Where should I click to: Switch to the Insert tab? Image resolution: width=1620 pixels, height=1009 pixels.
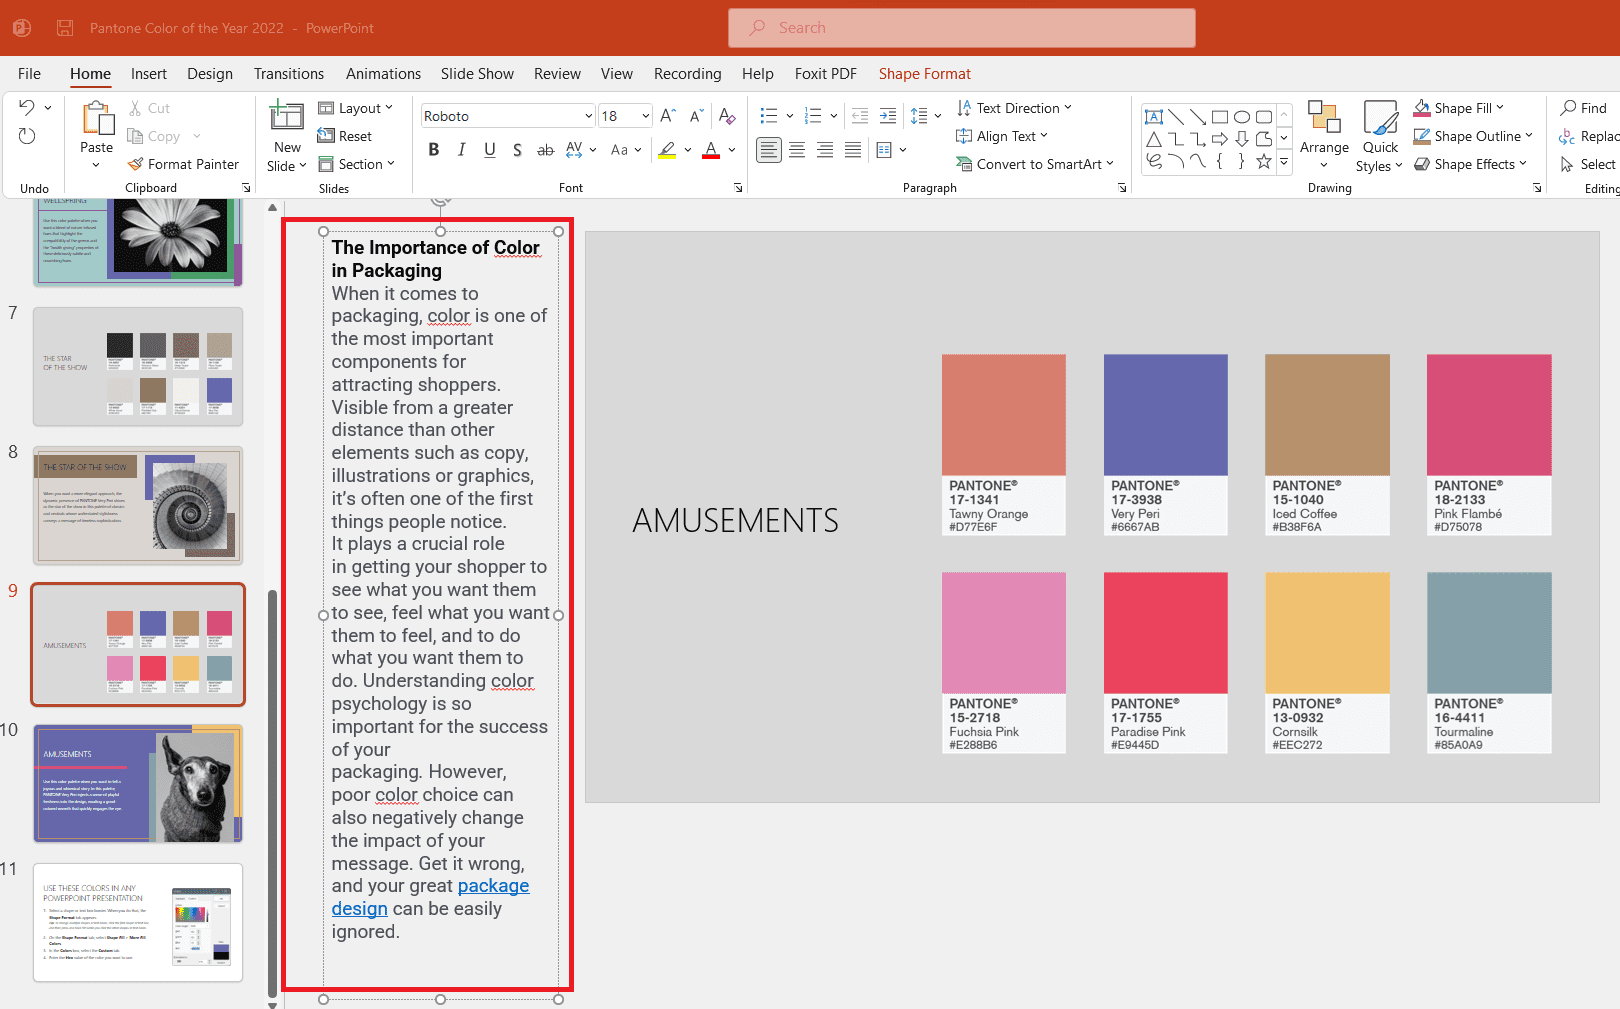click(149, 74)
